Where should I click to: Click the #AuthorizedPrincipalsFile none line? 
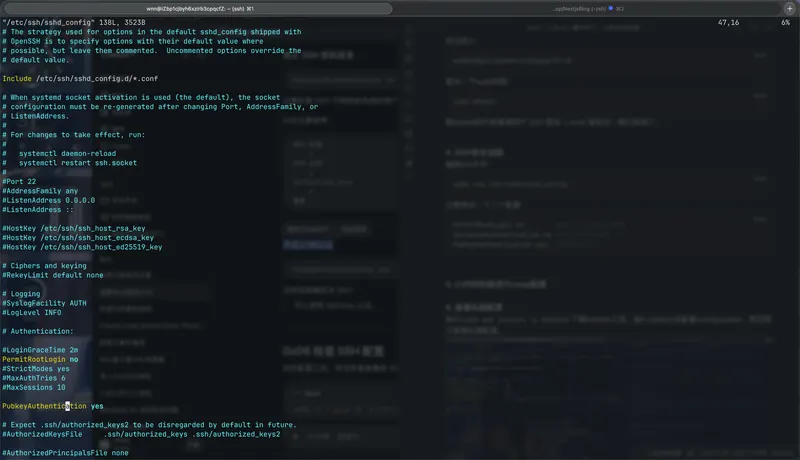pyautogui.click(x=65, y=453)
